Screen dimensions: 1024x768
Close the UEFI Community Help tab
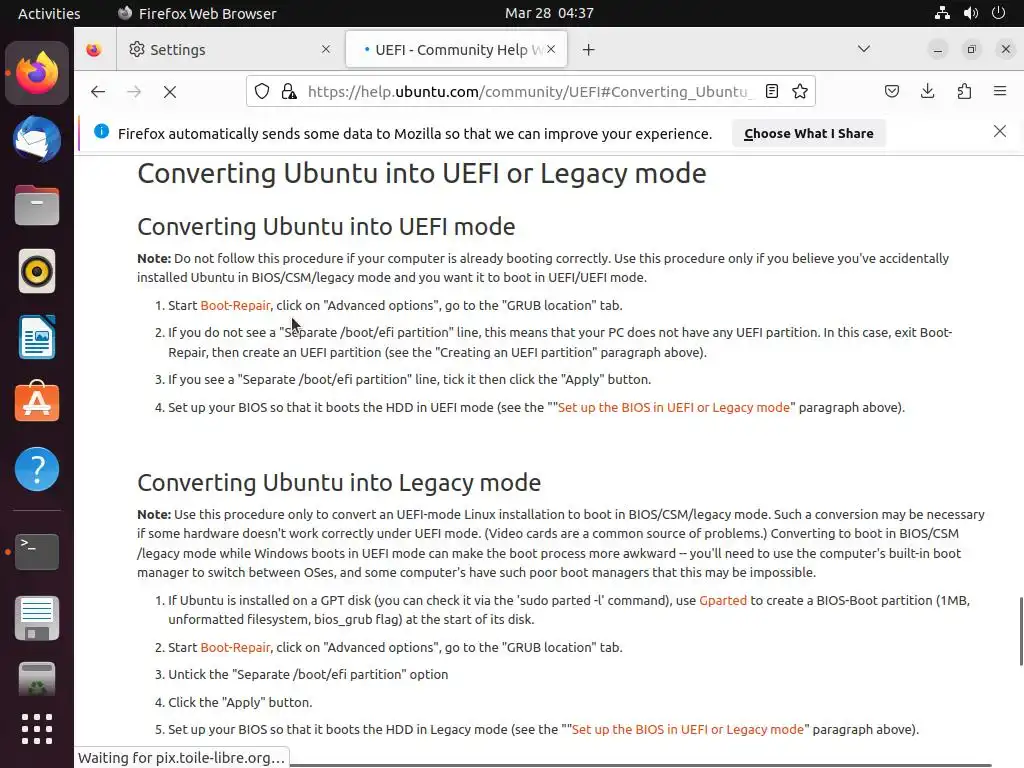click(551, 50)
